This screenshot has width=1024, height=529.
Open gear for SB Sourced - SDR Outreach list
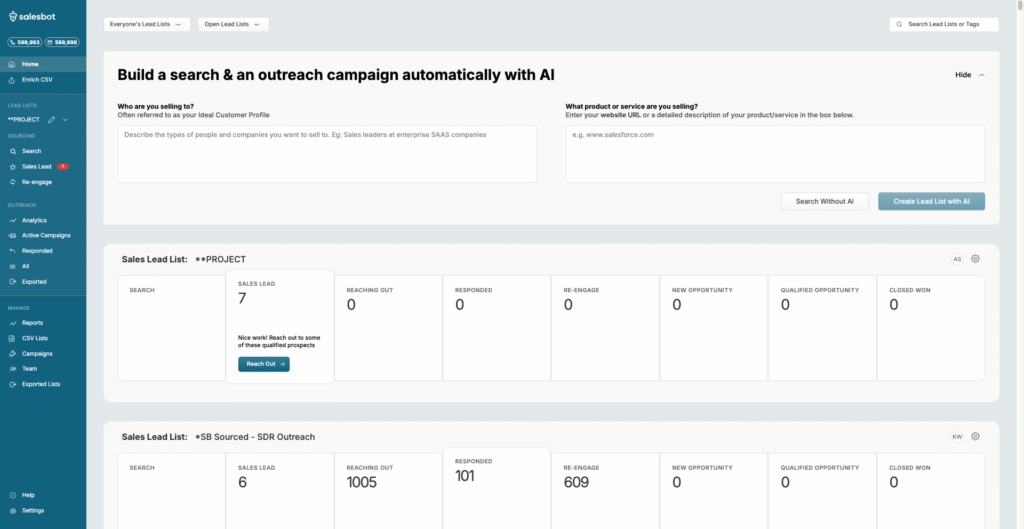975,436
